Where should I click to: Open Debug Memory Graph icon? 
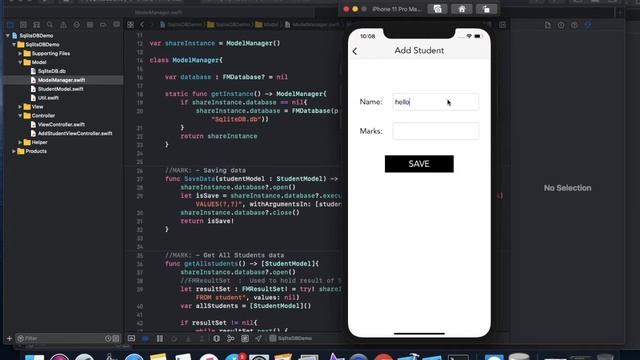coord(231,338)
